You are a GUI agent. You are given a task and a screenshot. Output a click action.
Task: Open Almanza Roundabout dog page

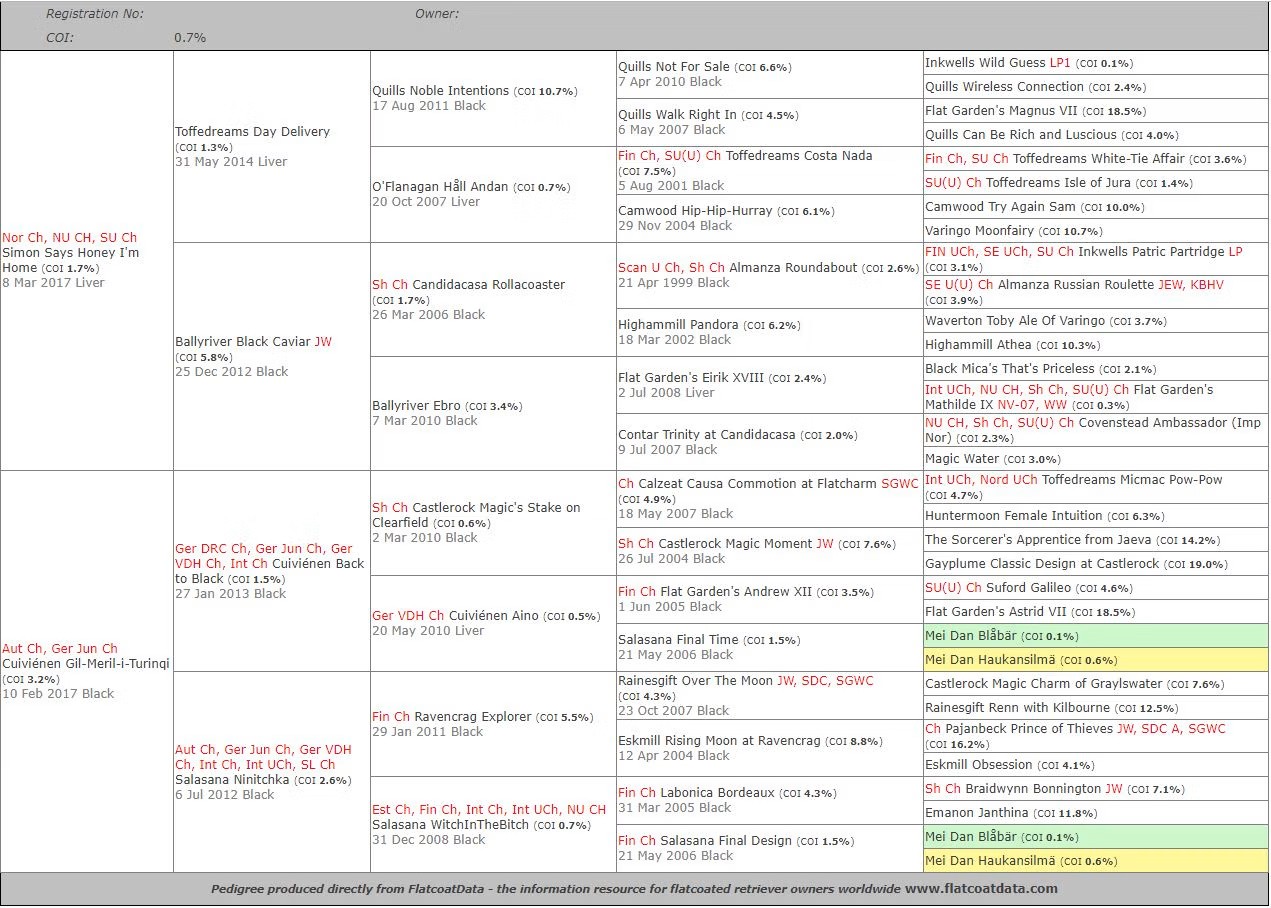tap(793, 267)
